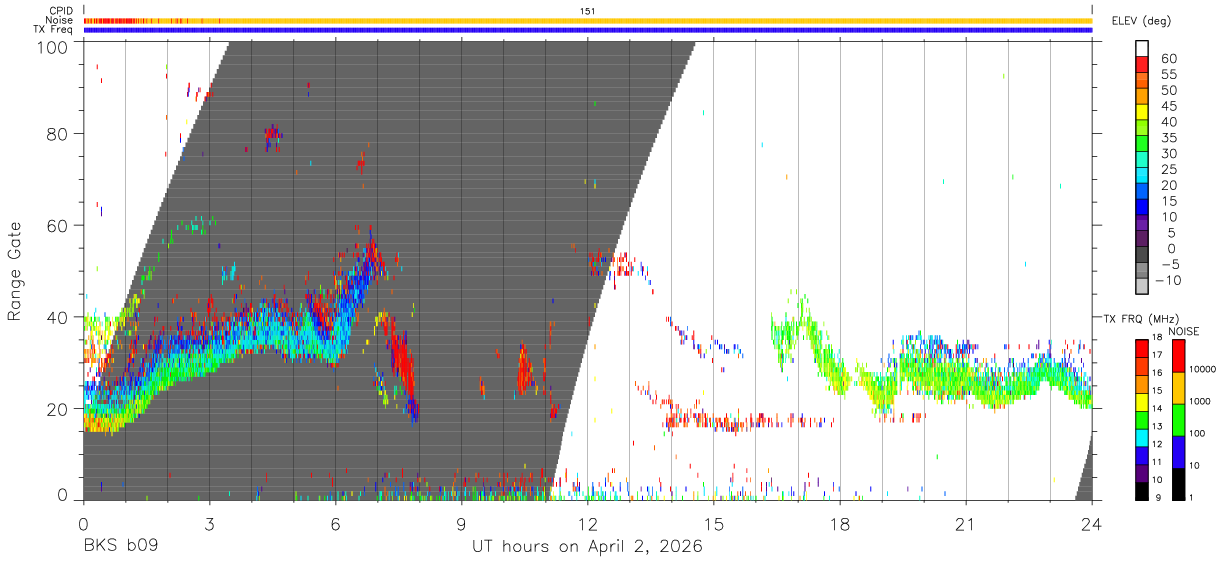Click the '80' tick on Range Gate axis

[58, 134]
